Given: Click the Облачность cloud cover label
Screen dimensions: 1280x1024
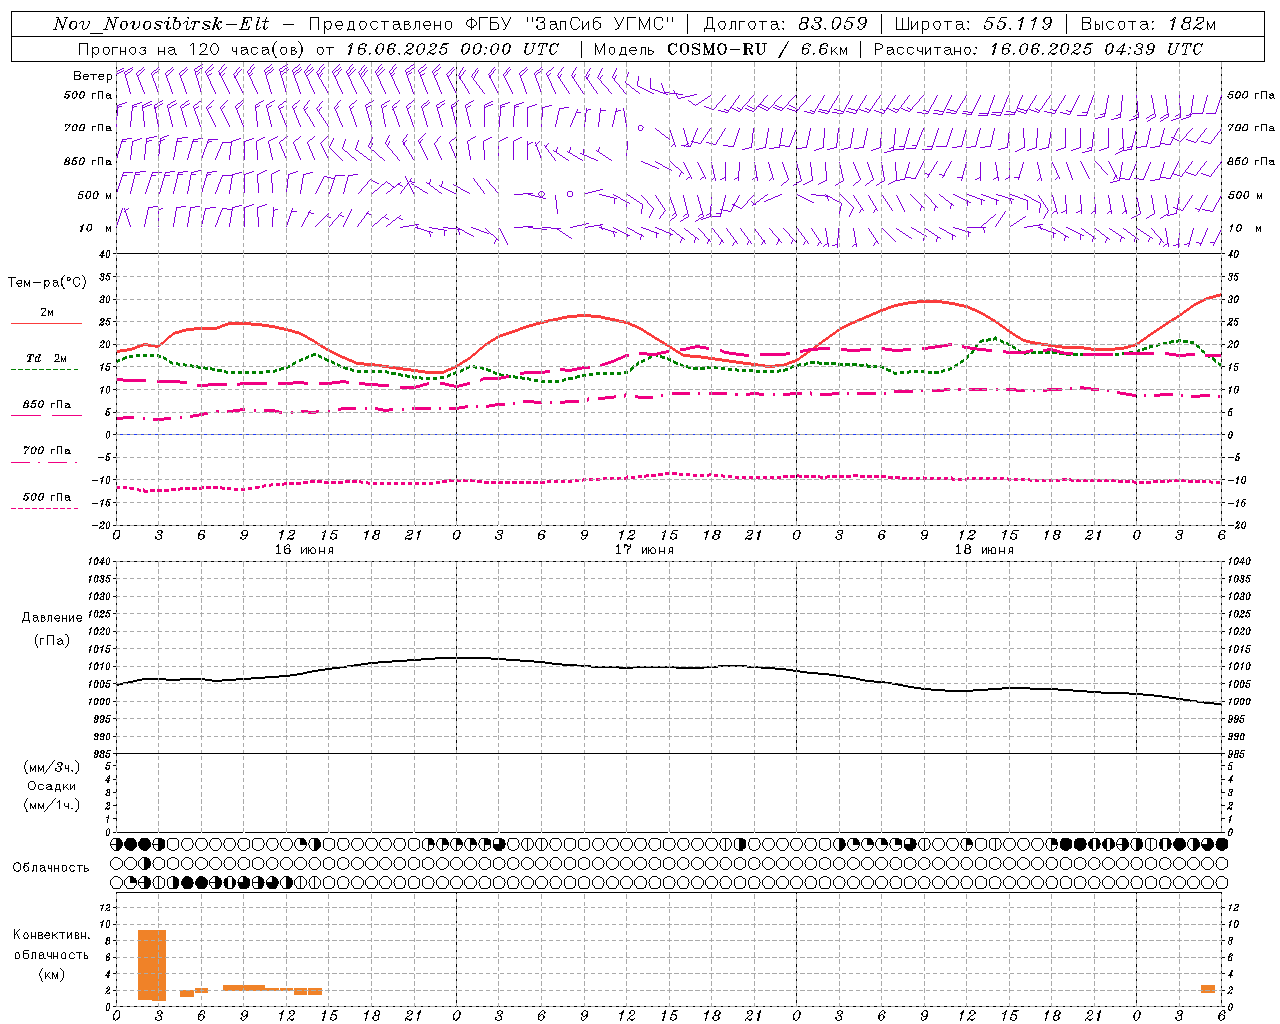Looking at the screenshot, I should [51, 868].
